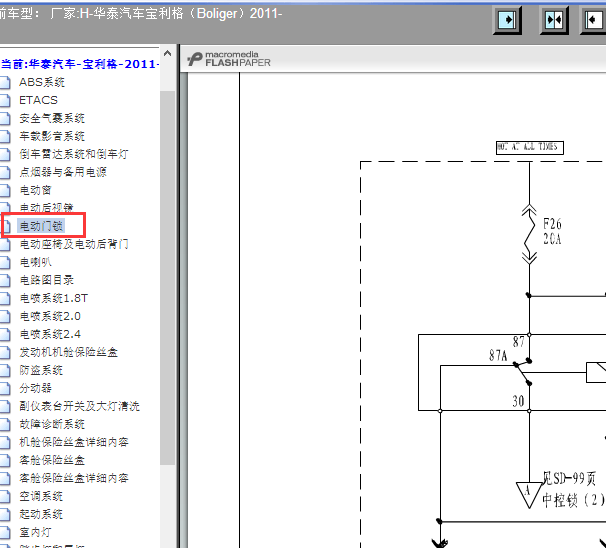Image resolution: width=606 pixels, height=548 pixels.
Task: Click the 87A relay terminal label
Action: (x=498, y=355)
